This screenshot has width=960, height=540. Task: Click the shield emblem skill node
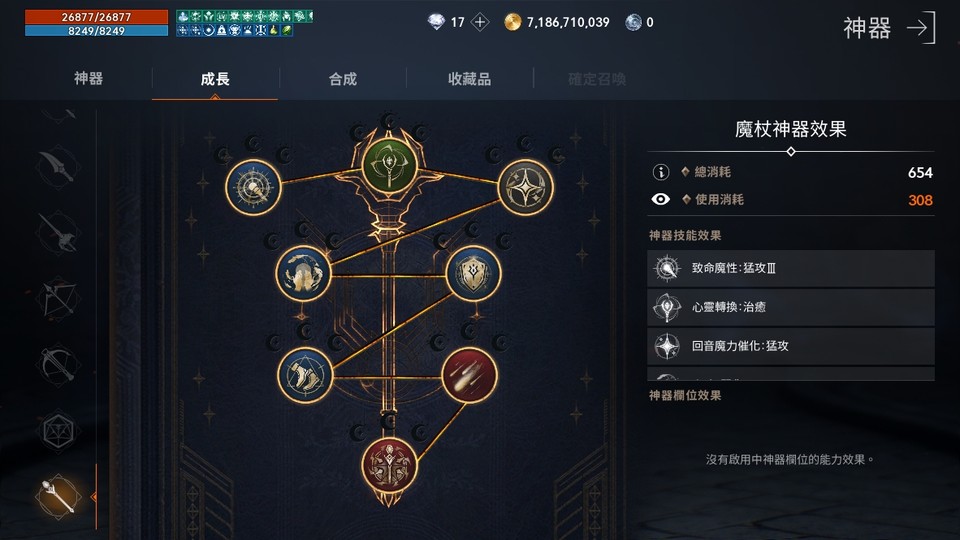473,273
